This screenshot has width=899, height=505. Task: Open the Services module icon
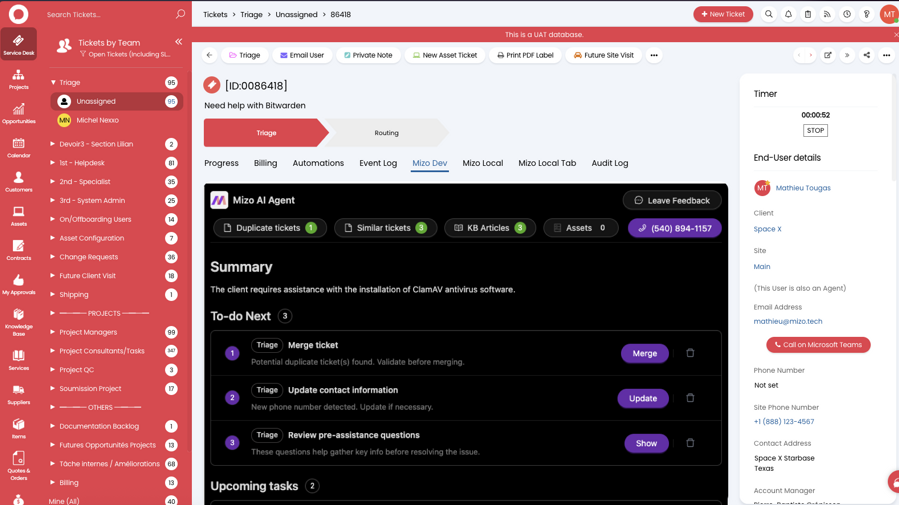pyautogui.click(x=18, y=360)
